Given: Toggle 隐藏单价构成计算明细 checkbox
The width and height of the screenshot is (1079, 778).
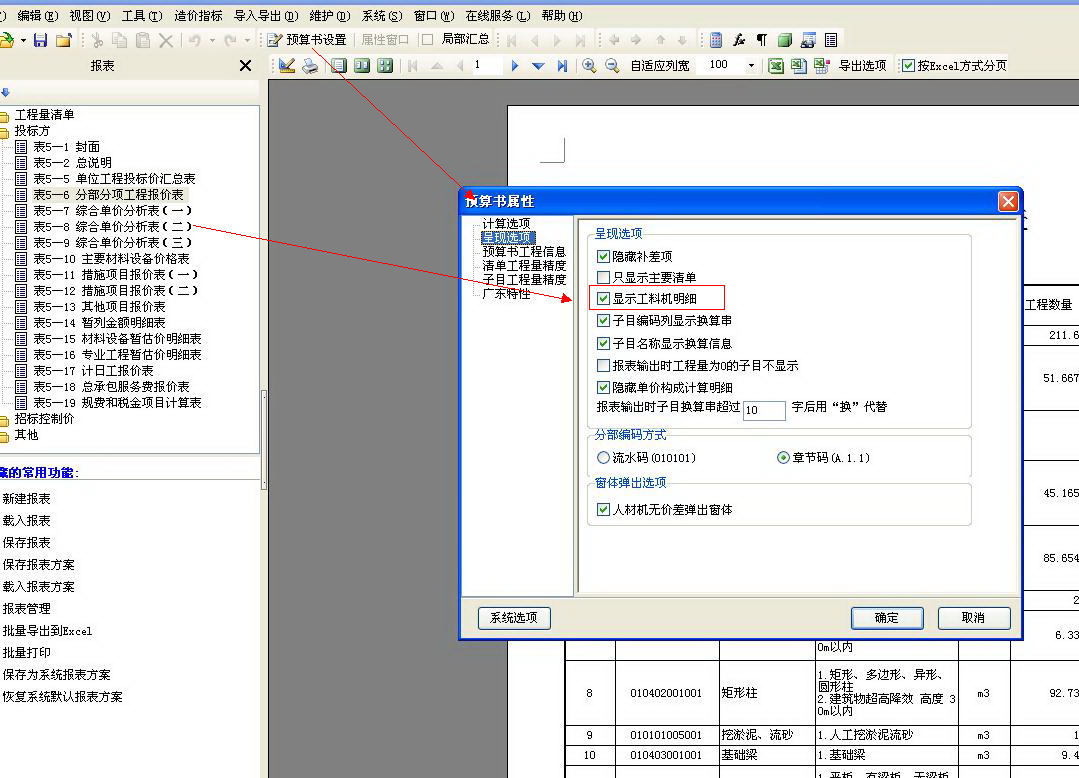Looking at the screenshot, I should (x=603, y=387).
